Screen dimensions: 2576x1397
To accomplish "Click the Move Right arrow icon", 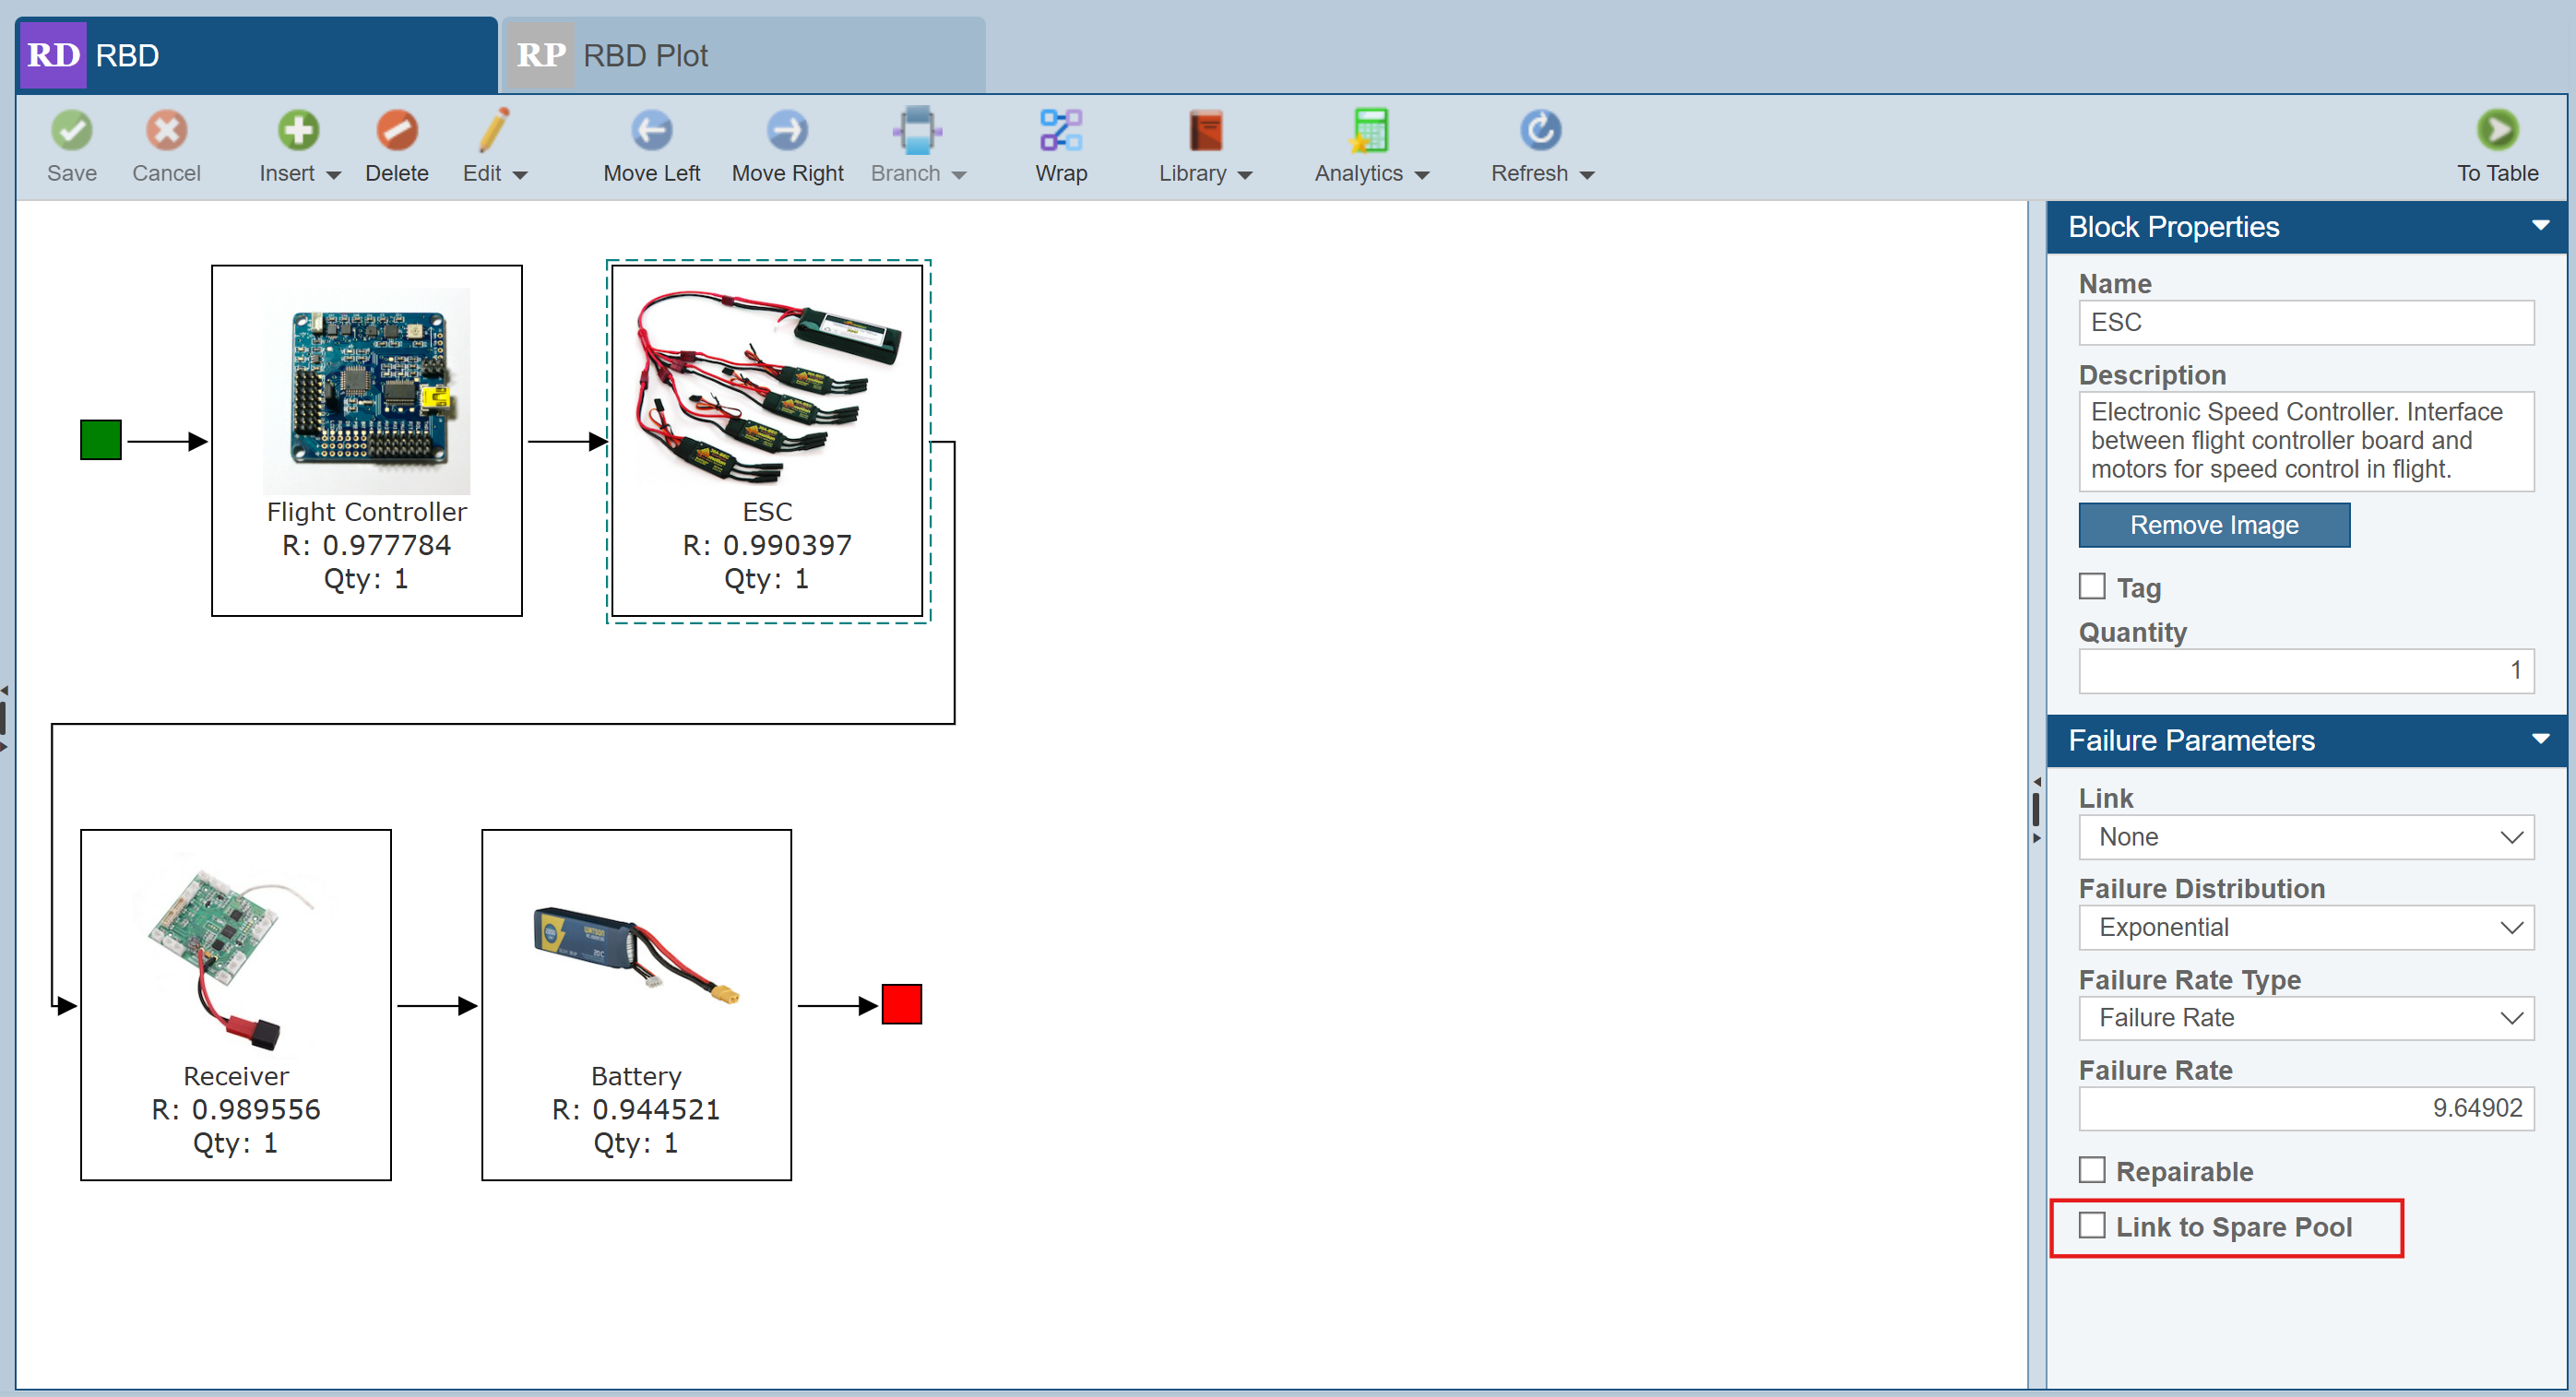I will pyautogui.click(x=787, y=131).
